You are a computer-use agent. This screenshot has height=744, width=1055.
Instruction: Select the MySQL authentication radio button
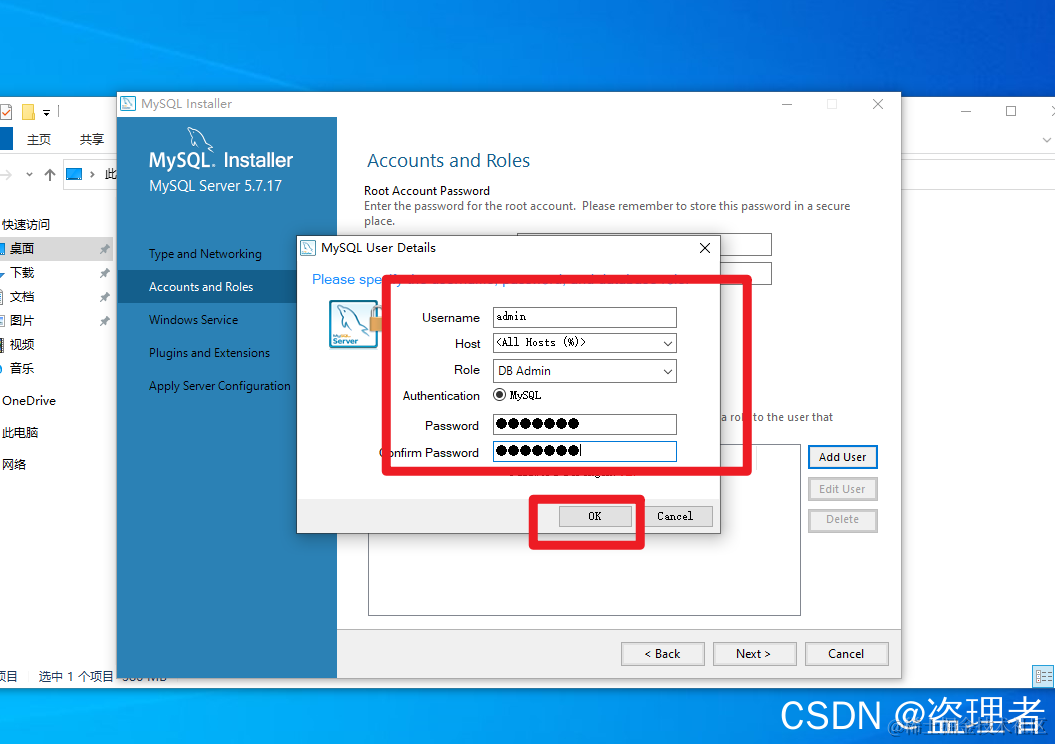click(x=499, y=395)
